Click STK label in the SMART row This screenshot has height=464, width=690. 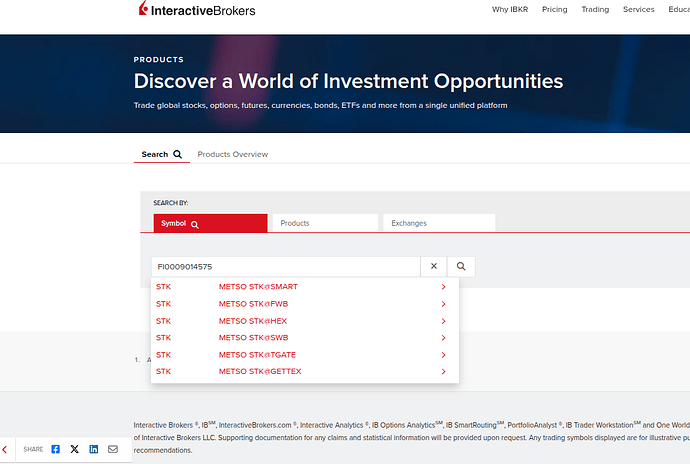point(163,287)
